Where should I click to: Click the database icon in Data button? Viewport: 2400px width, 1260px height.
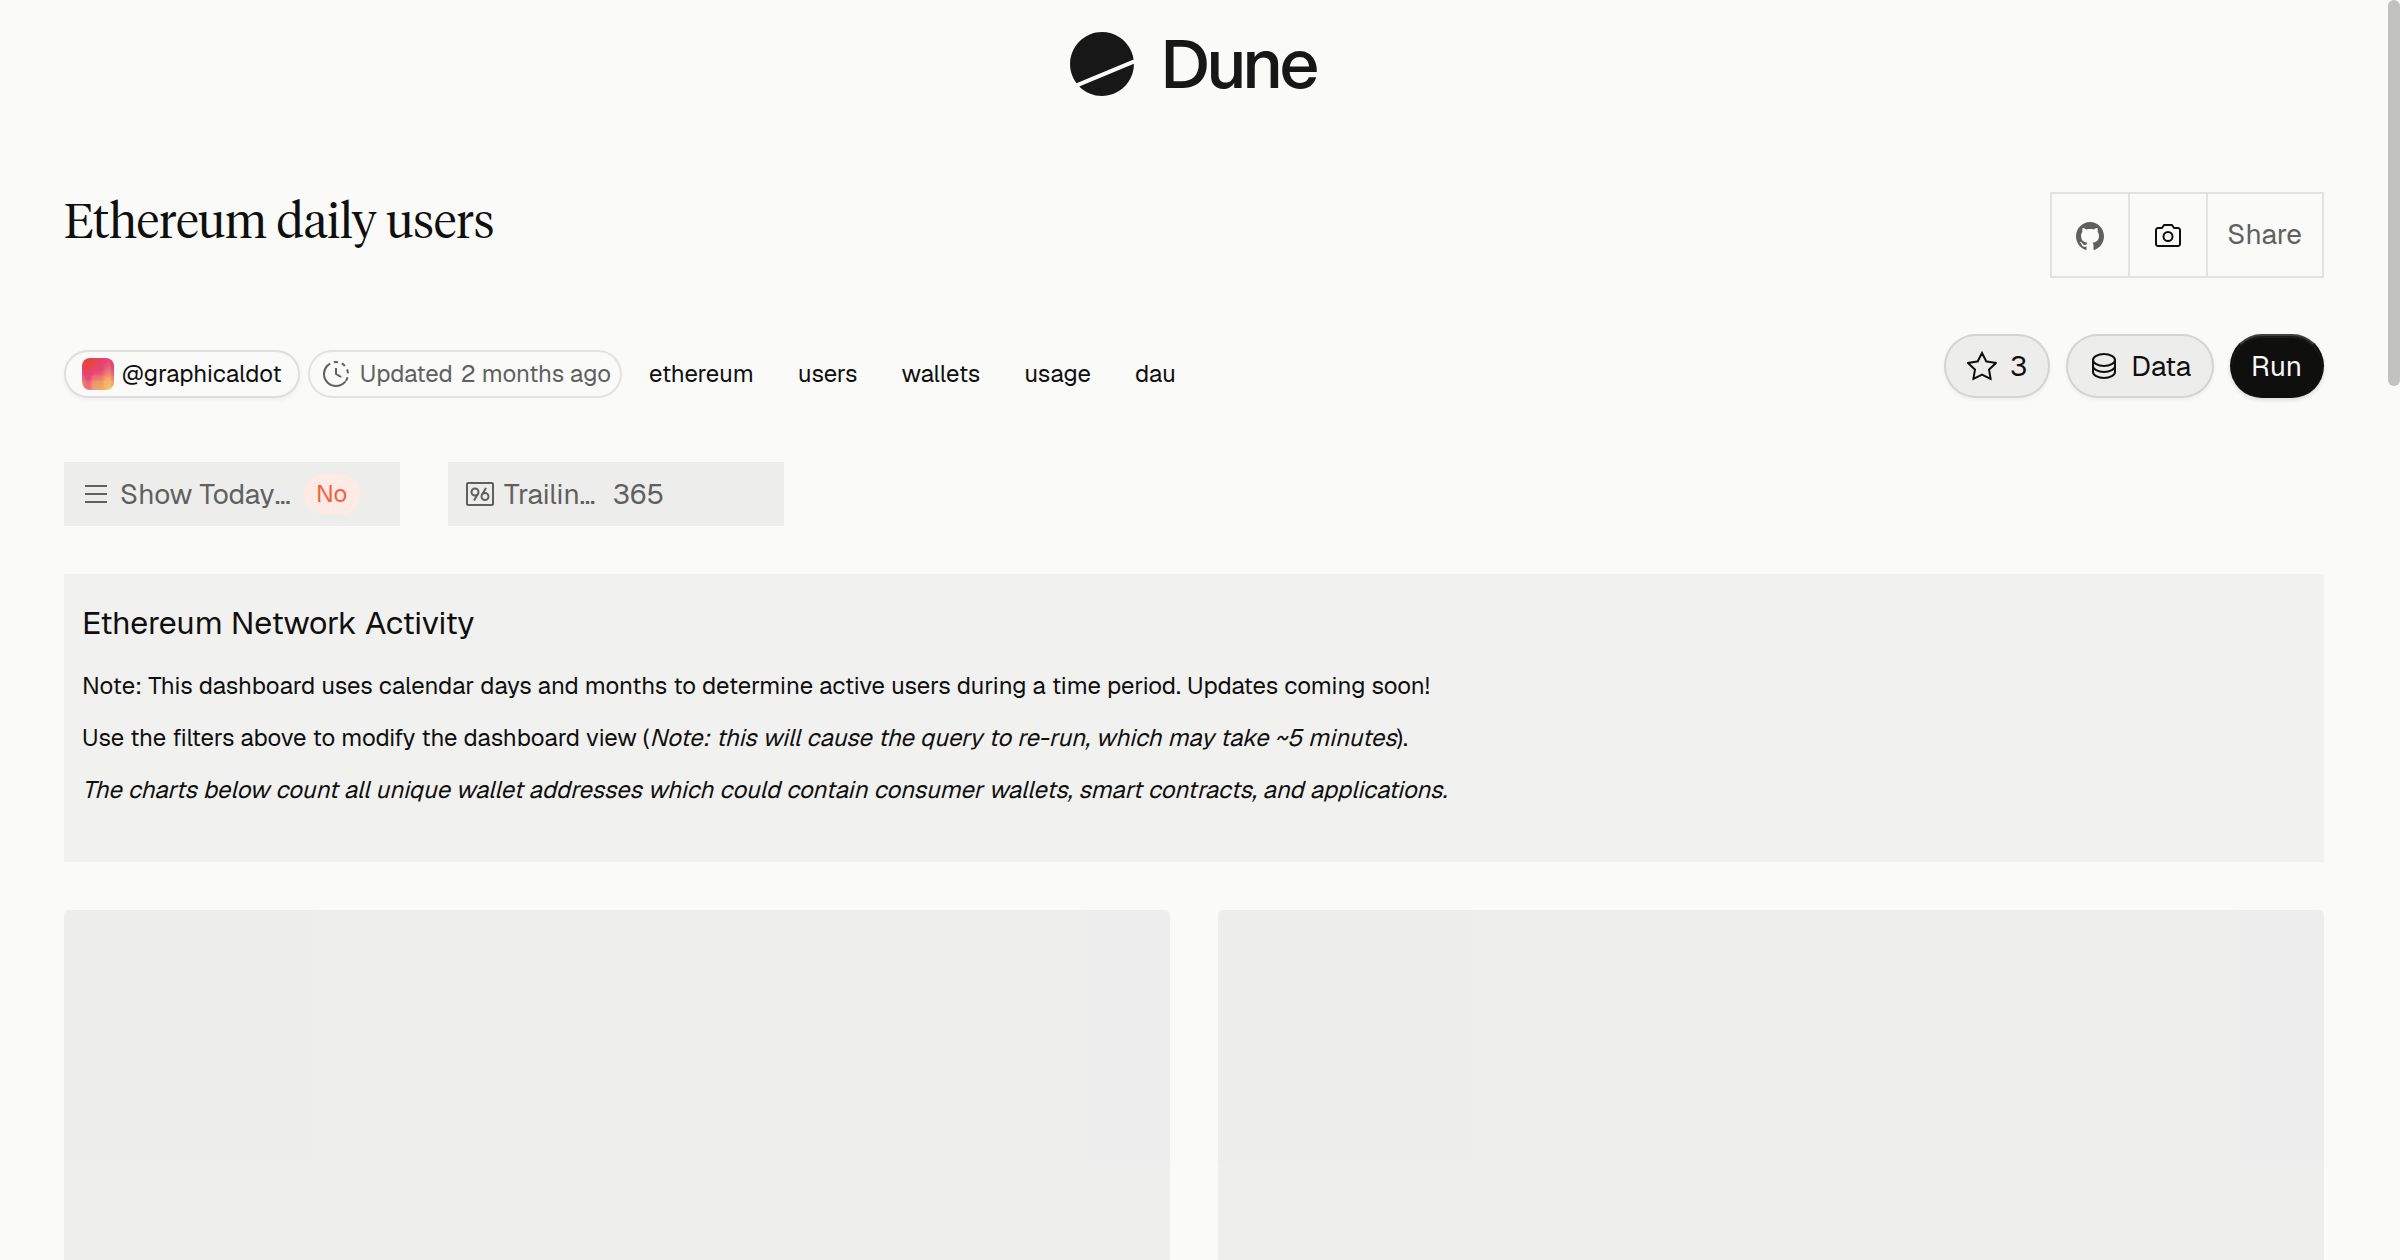(x=2103, y=366)
